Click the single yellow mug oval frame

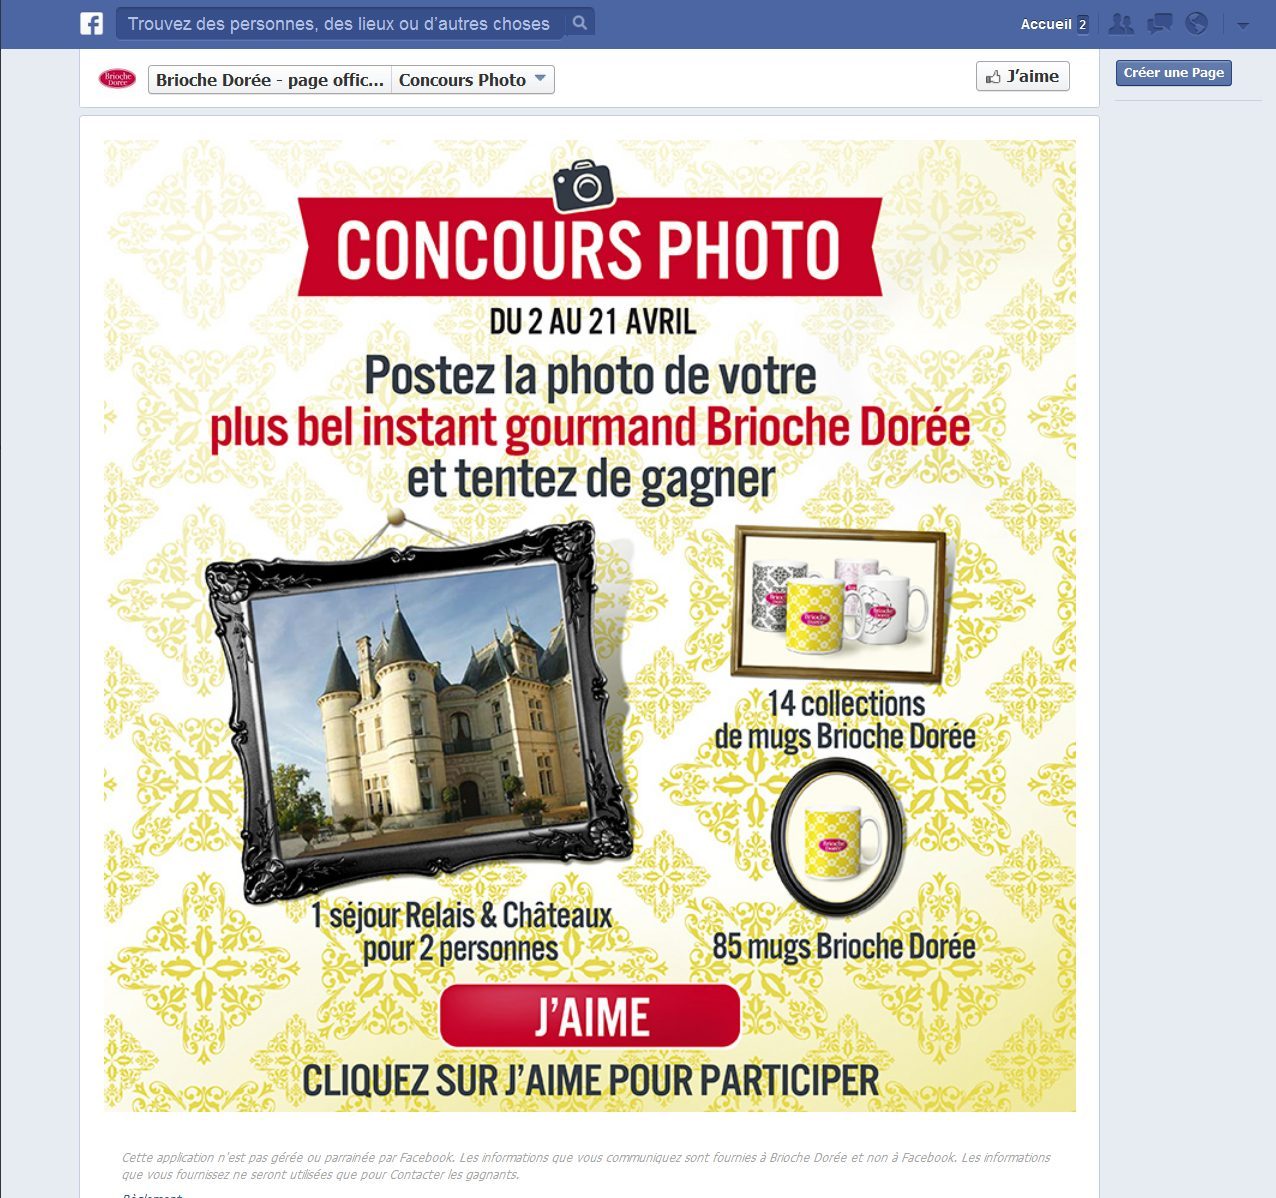pos(838,836)
